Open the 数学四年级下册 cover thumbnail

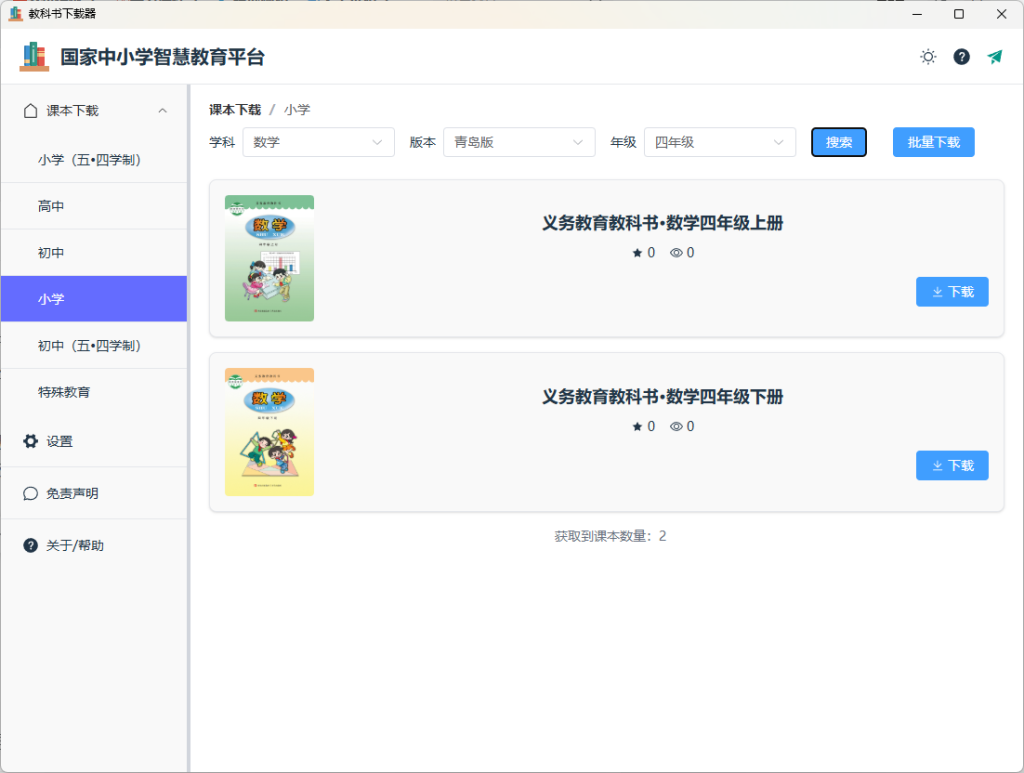click(x=269, y=431)
